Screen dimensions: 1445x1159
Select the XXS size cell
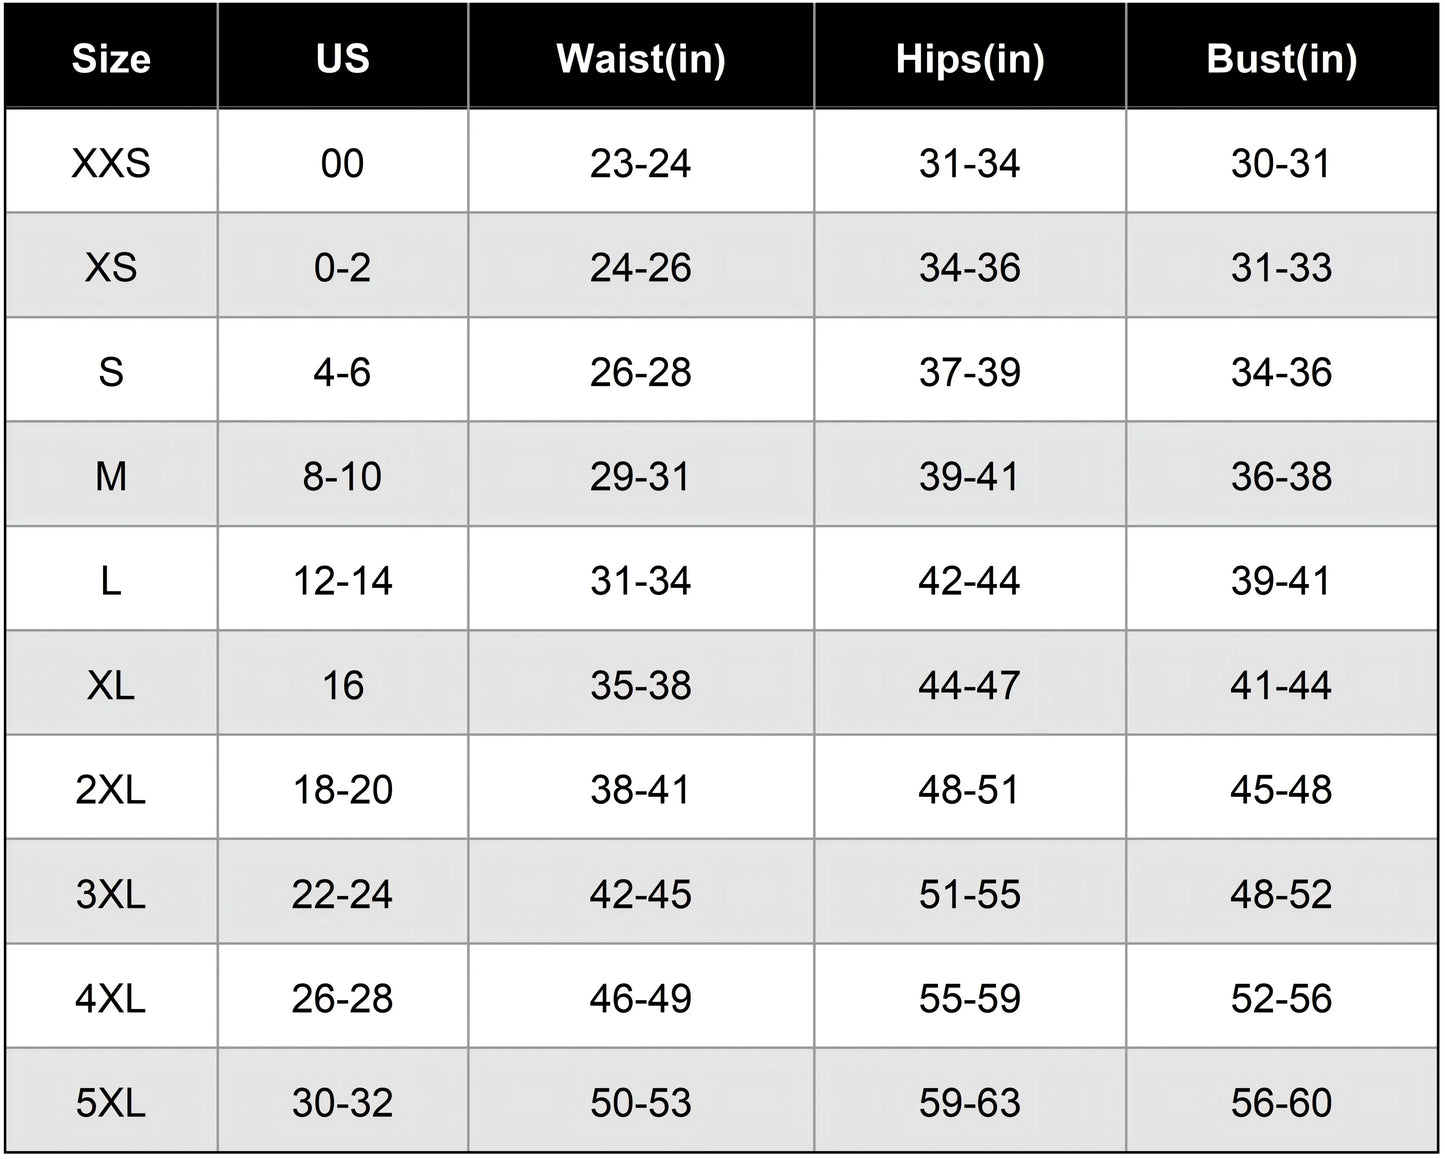[111, 162]
